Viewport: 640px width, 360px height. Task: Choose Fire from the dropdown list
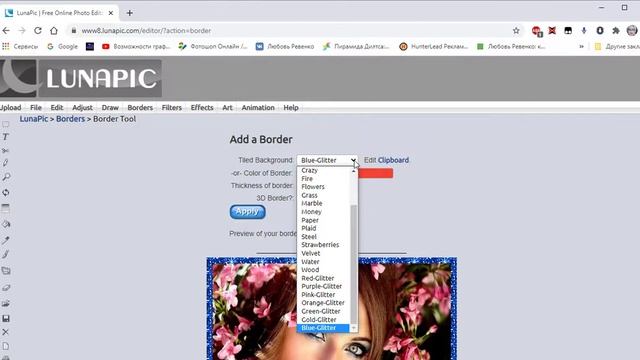point(307,179)
